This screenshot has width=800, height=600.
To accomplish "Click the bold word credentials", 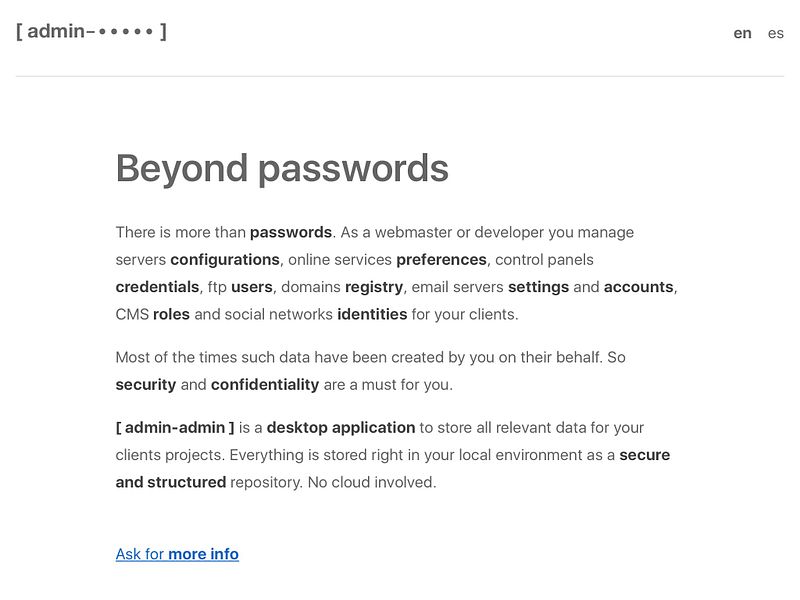I will pos(157,287).
